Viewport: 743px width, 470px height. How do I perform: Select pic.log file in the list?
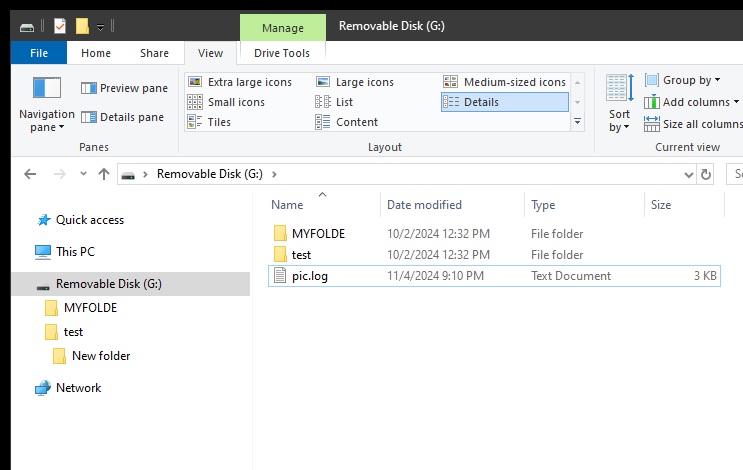coord(310,276)
